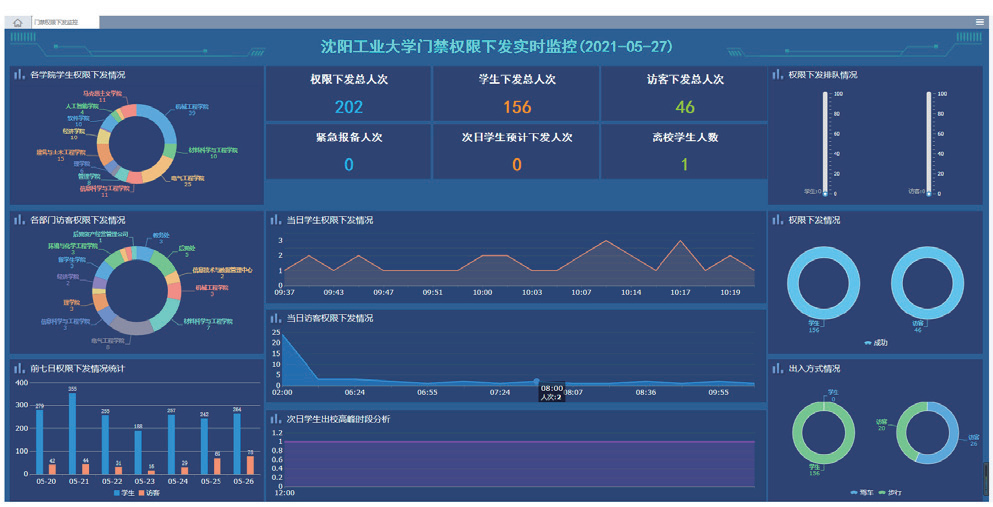Toggle 成功 legend in 权限下发情况 chart
The width and height of the screenshot is (993, 507).
click(876, 343)
